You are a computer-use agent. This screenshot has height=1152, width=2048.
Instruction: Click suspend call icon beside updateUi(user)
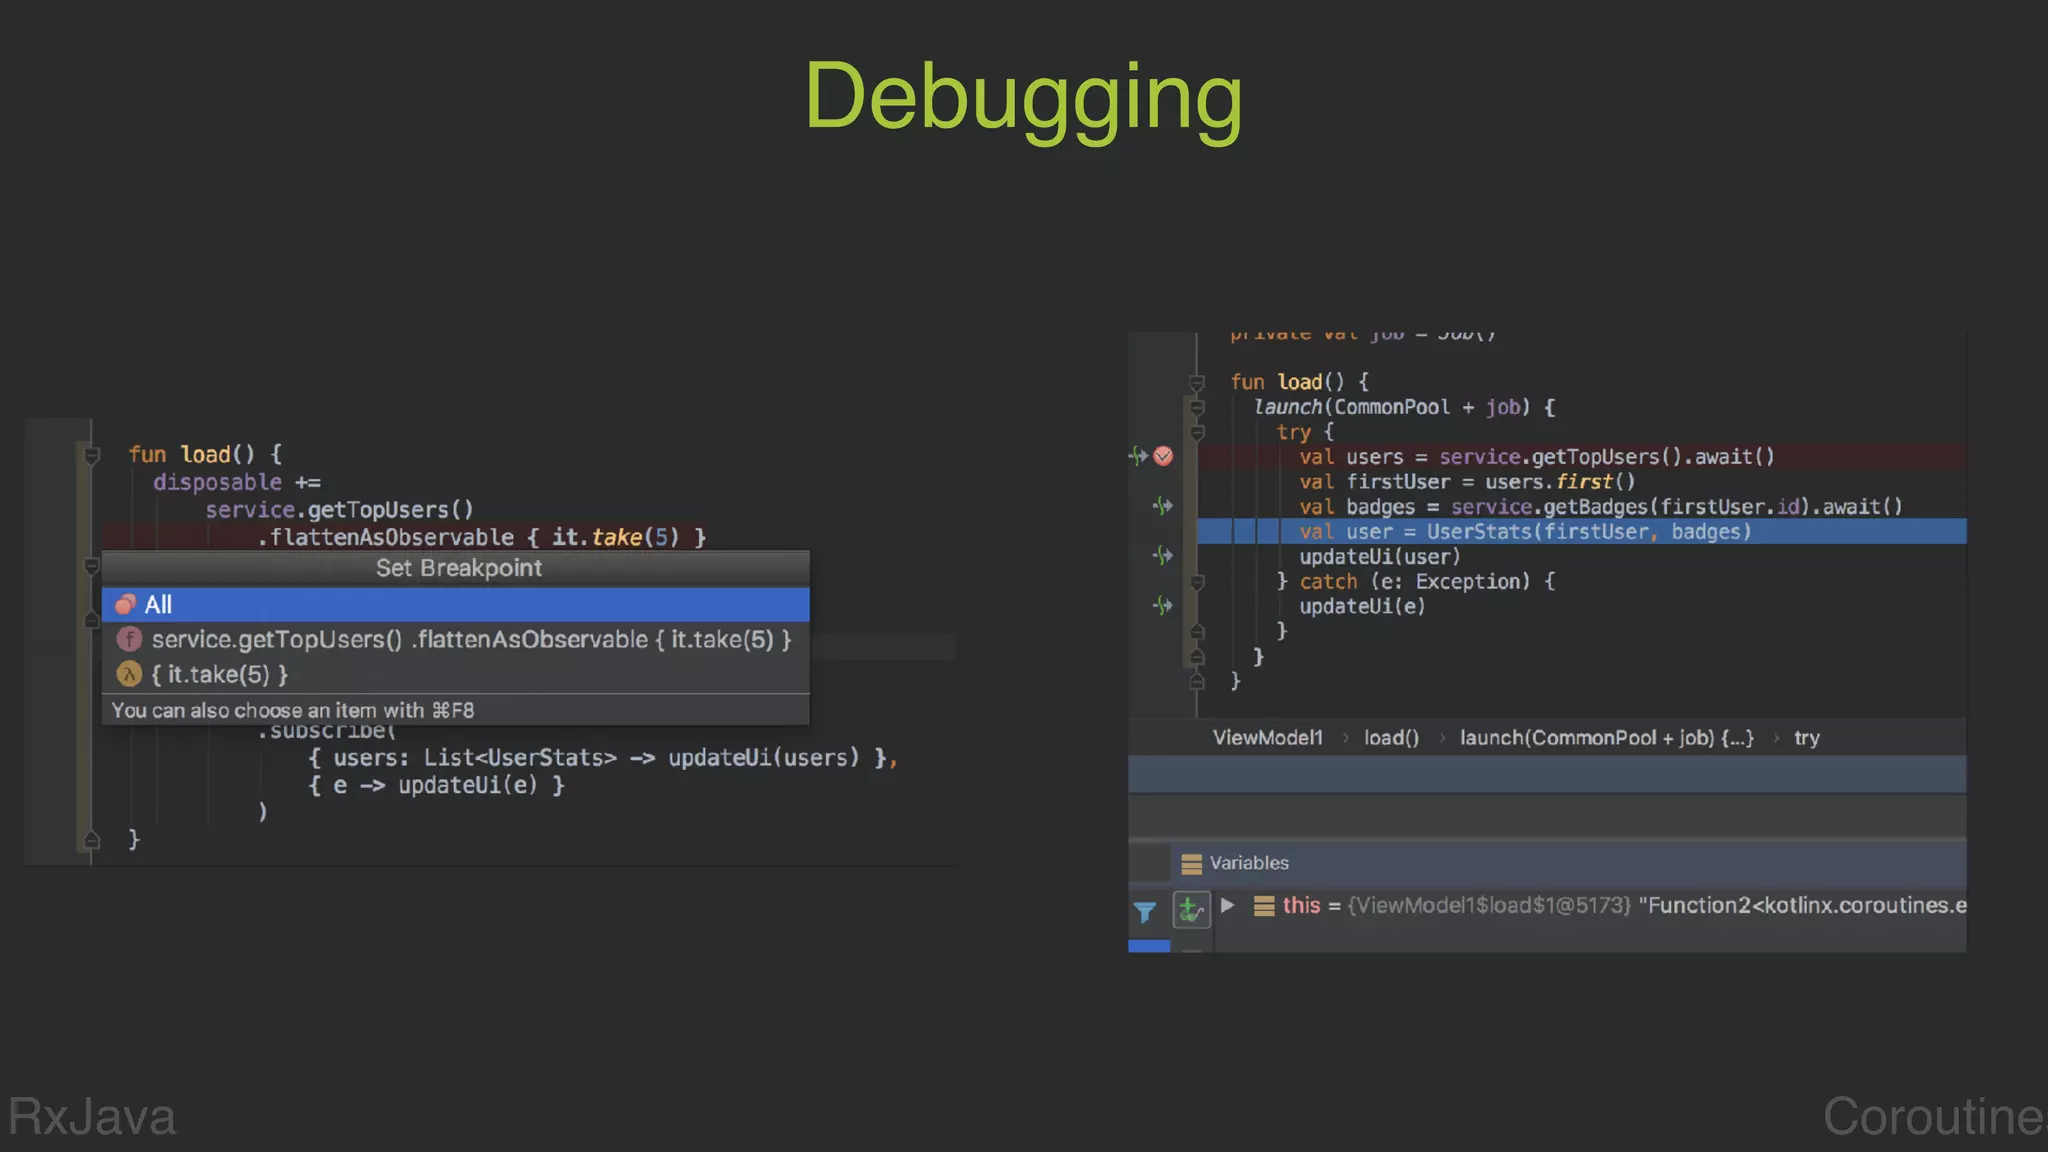tap(1162, 555)
